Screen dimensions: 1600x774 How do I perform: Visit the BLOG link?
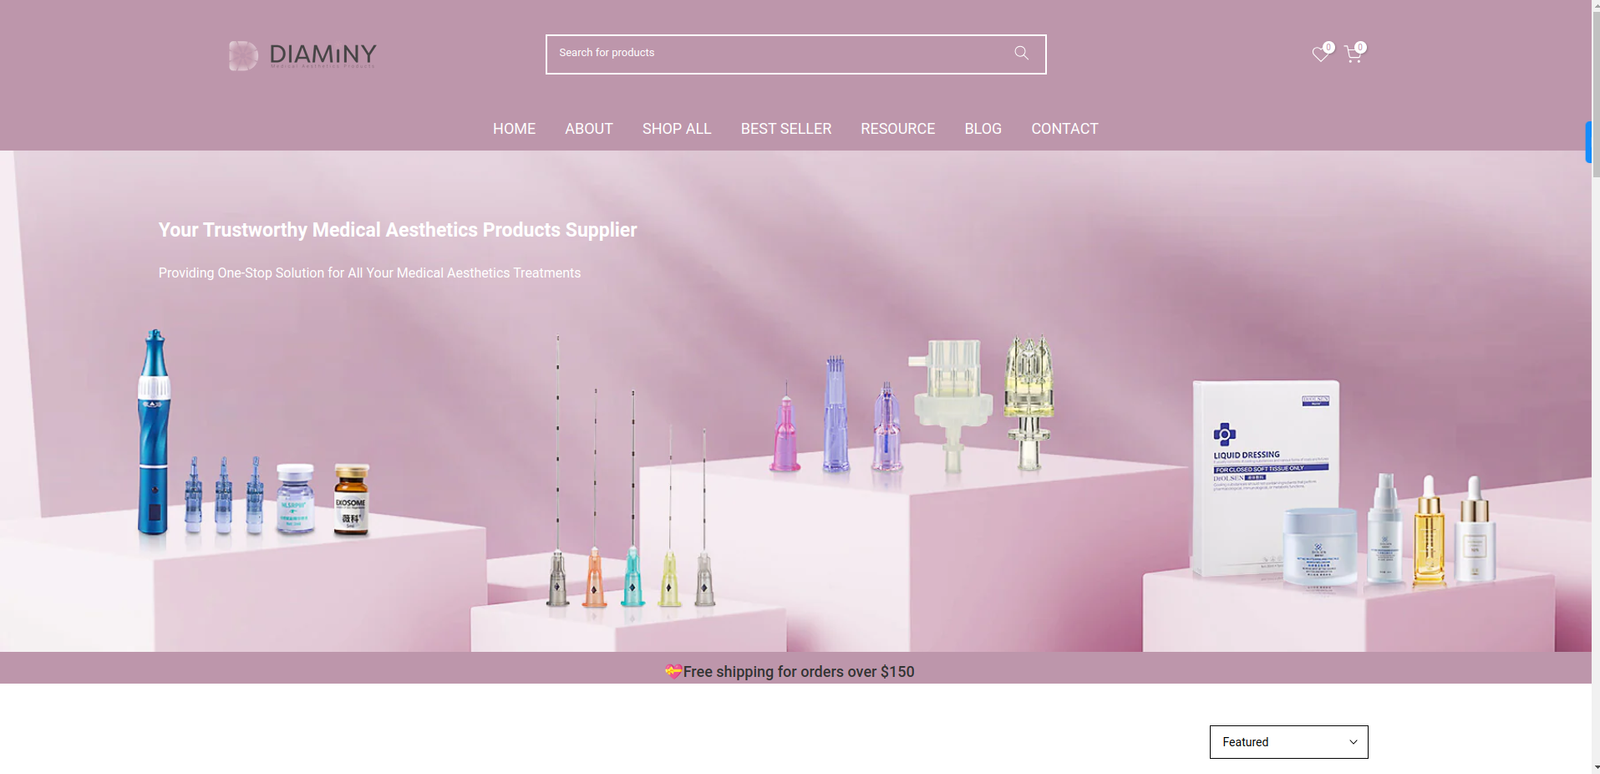click(x=982, y=129)
